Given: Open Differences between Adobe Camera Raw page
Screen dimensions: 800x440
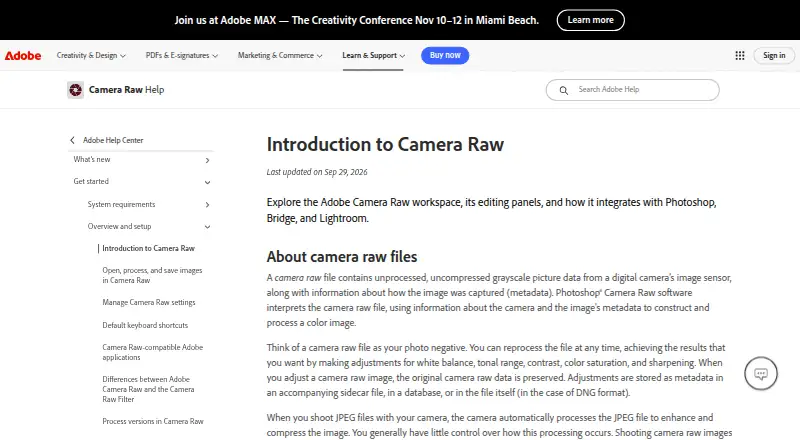Looking at the screenshot, I should 148,389.
